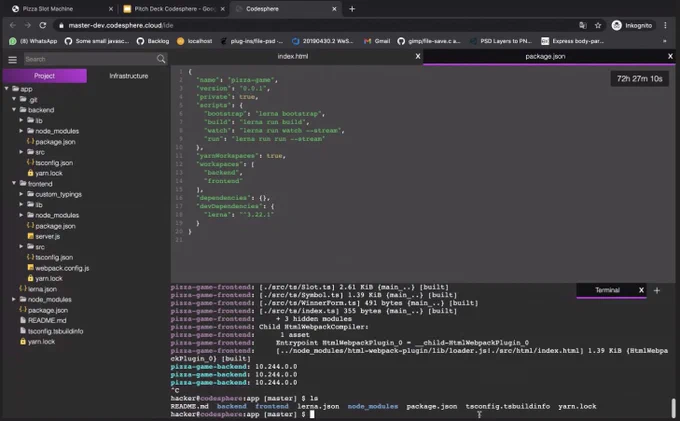
Task: Collapse the backend folder
Action: tap(14, 110)
